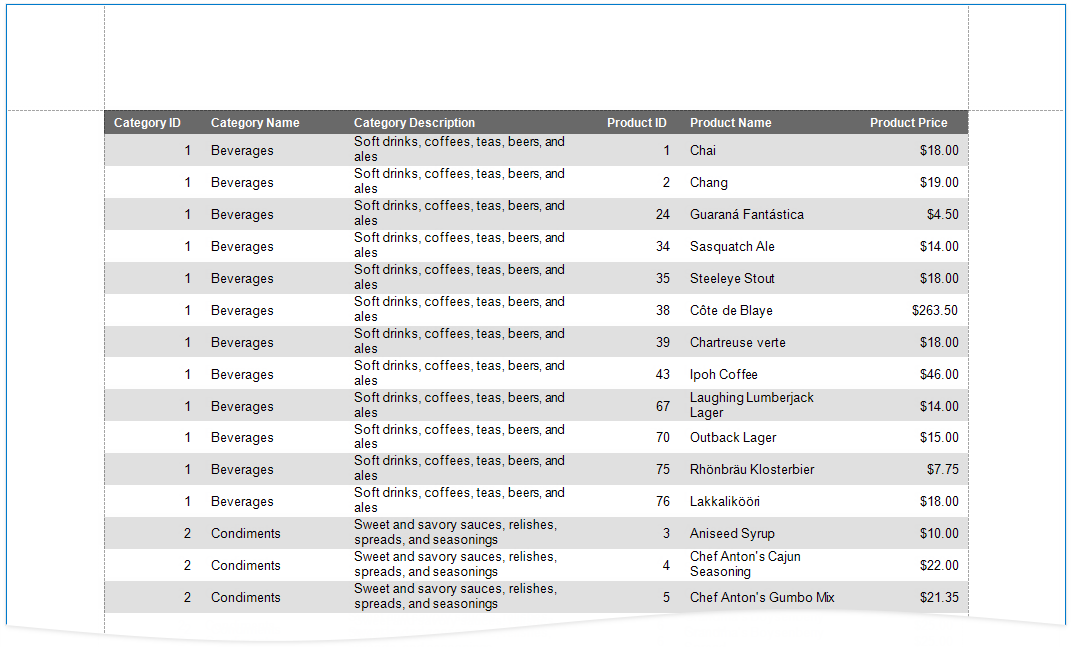
Task: Click the Category Description column header
Action: pos(414,123)
